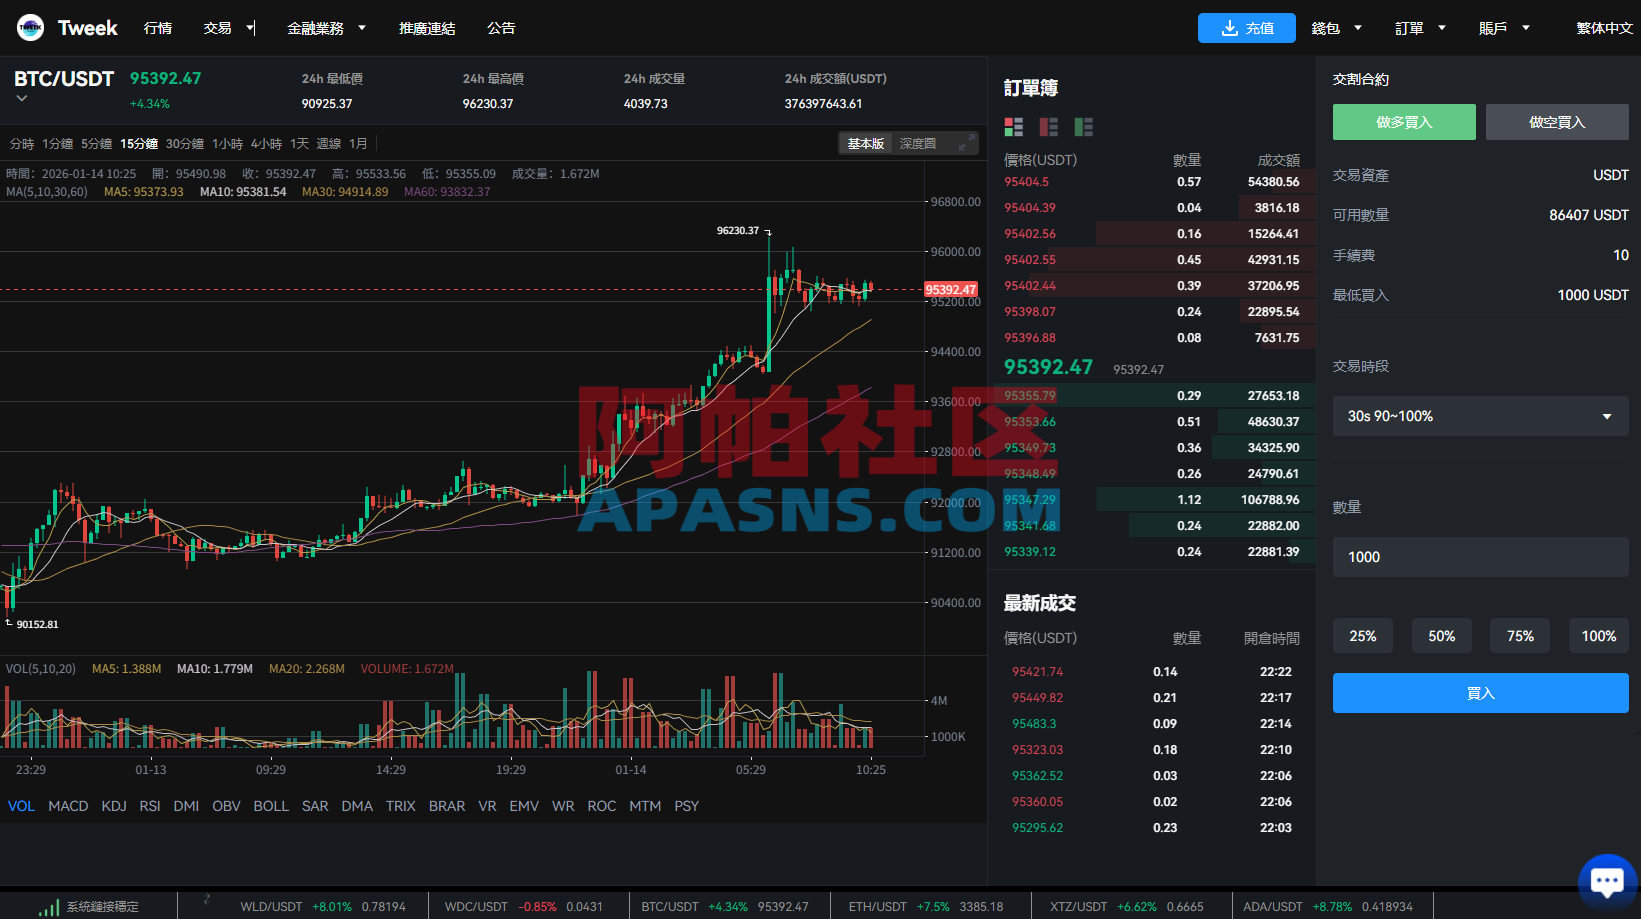Click the connection signal strength icon
The height and width of the screenshot is (919, 1641).
tap(48, 907)
